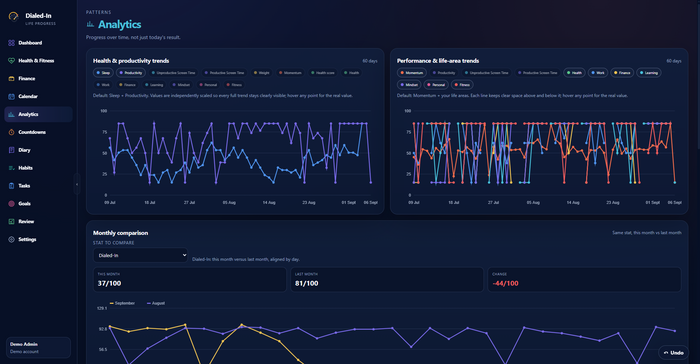Enable Work chip in Health & productivity trends

tap(103, 85)
